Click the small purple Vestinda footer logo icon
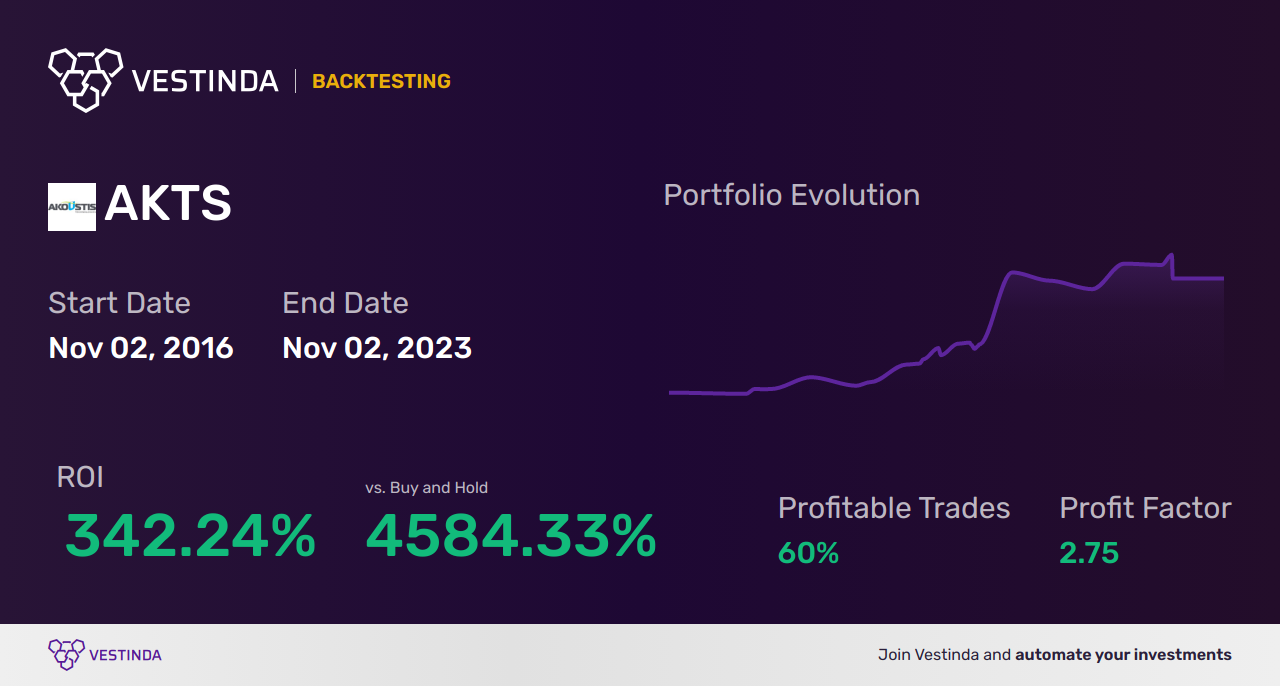 click(x=66, y=655)
